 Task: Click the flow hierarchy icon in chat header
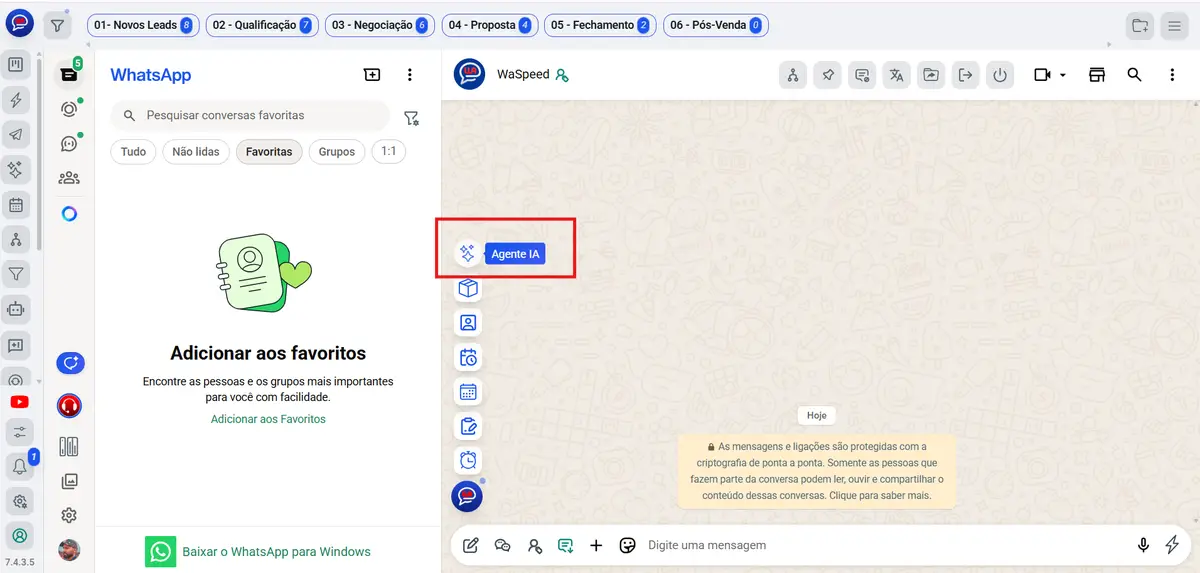click(x=793, y=75)
